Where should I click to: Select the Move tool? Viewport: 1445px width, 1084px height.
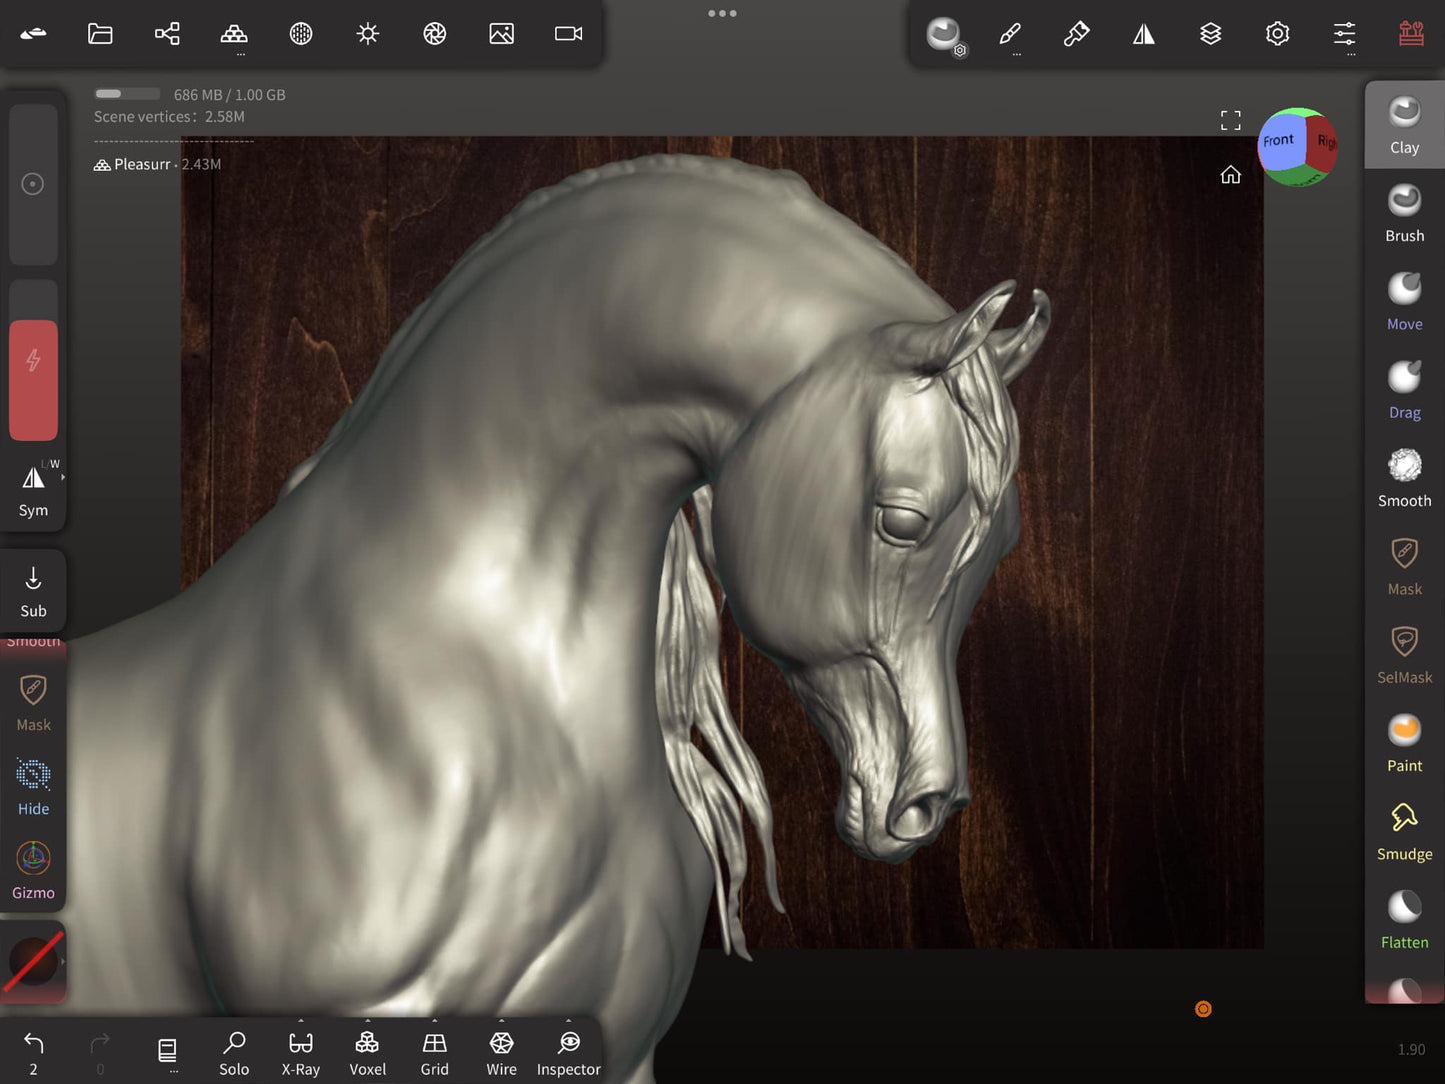(x=1404, y=302)
